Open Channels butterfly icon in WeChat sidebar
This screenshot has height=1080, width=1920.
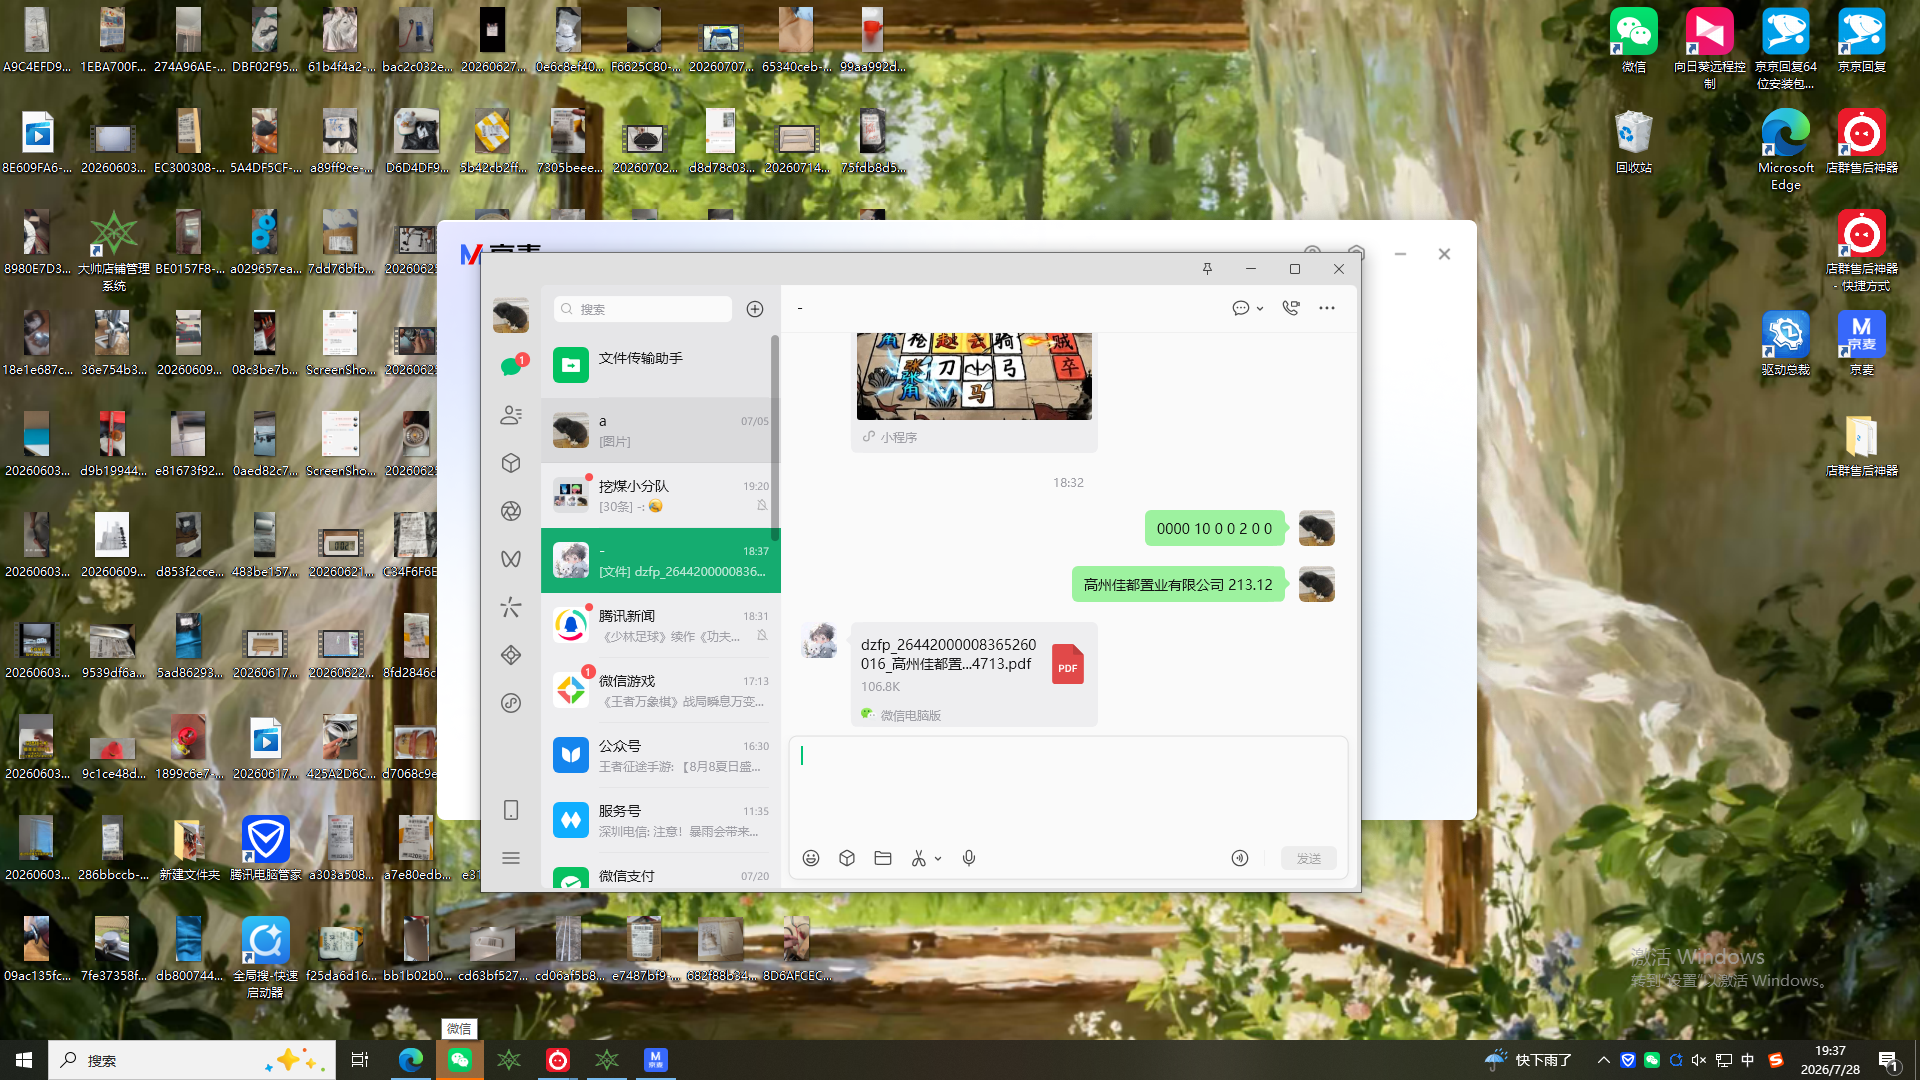[x=511, y=559]
